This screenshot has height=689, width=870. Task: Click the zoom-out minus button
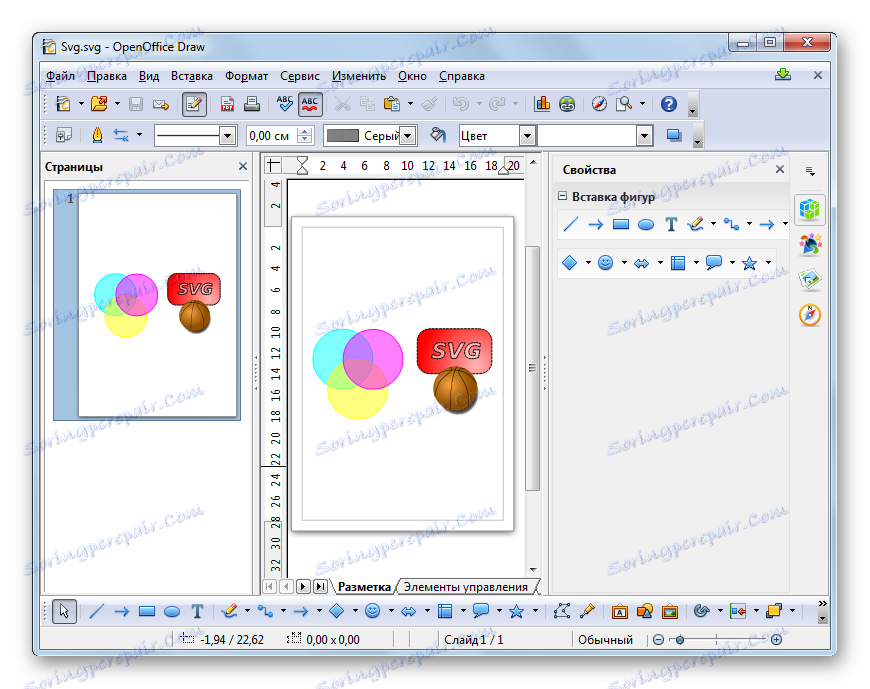tap(658, 640)
